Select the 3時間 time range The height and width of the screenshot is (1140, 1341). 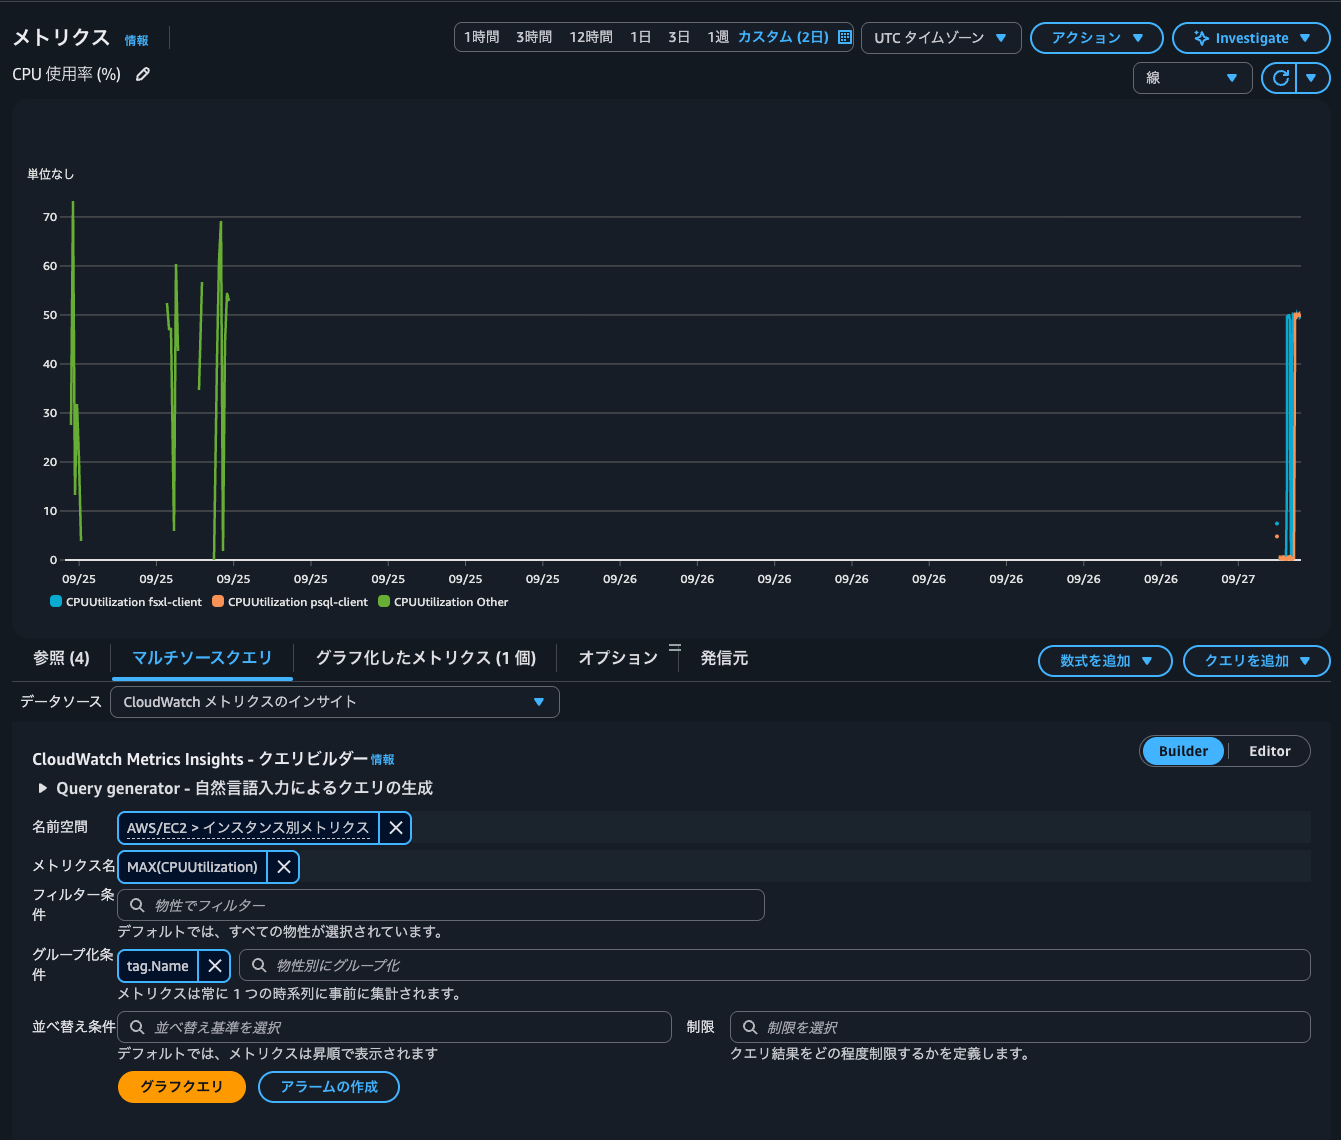click(x=534, y=37)
